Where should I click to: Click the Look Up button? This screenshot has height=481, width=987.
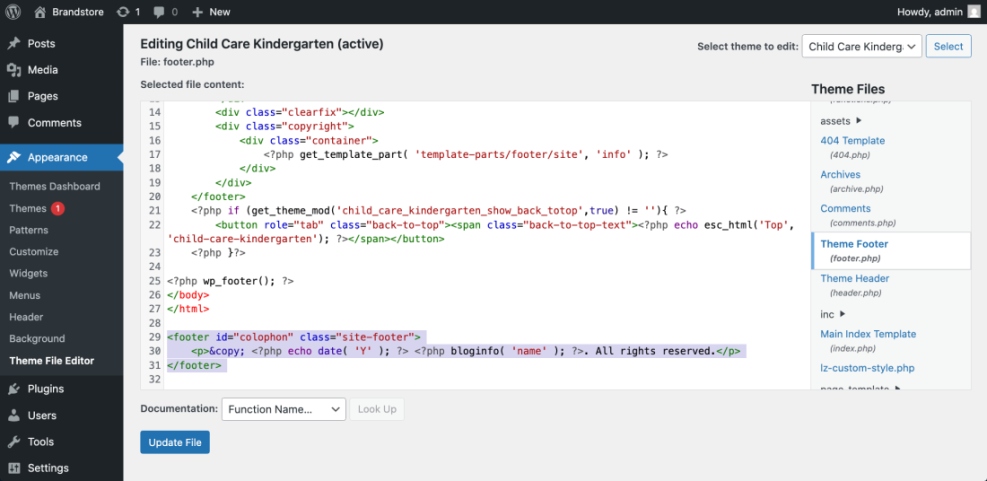pyautogui.click(x=377, y=409)
